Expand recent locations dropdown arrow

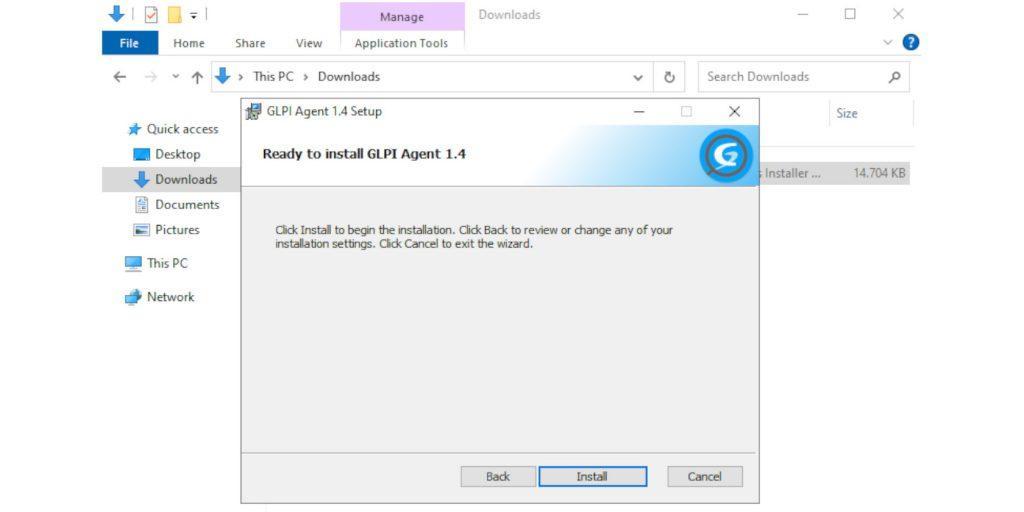tap(175, 77)
